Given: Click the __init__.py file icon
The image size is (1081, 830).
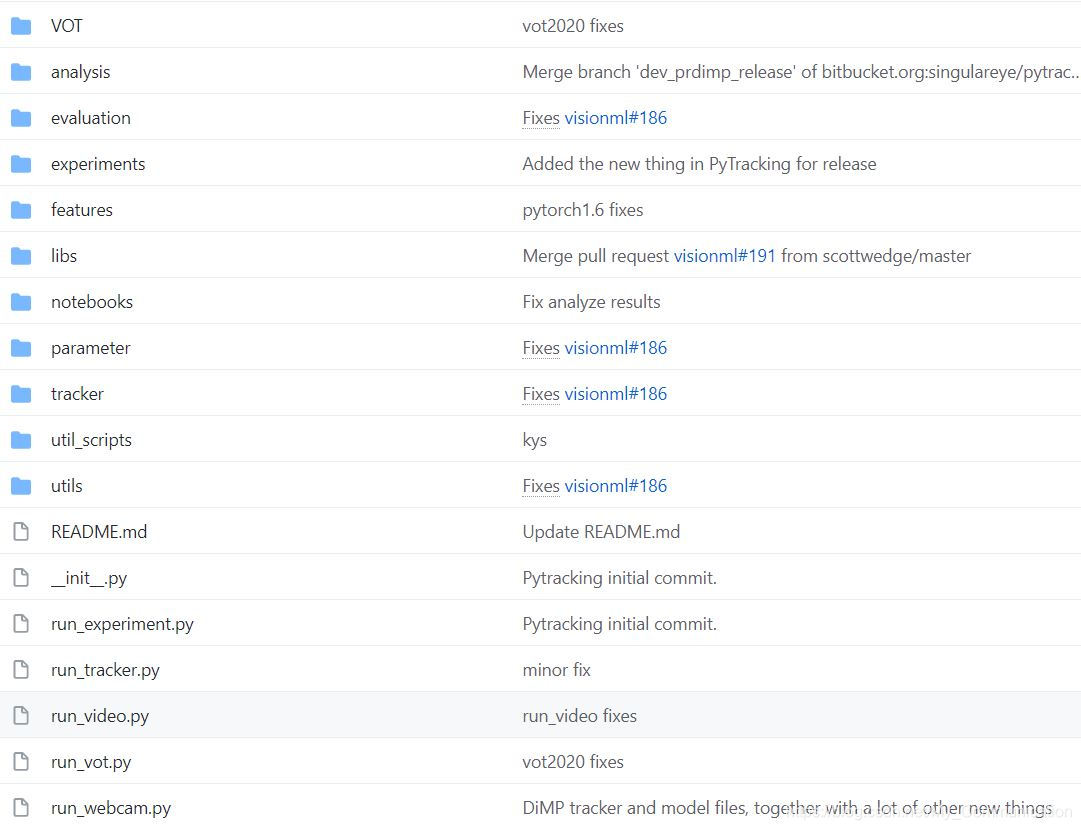Looking at the screenshot, I should click(21, 577).
